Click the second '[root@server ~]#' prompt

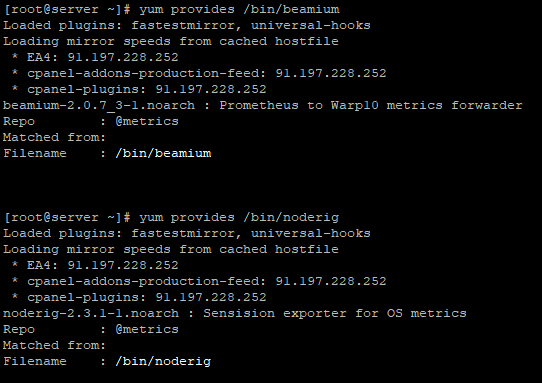pos(67,217)
